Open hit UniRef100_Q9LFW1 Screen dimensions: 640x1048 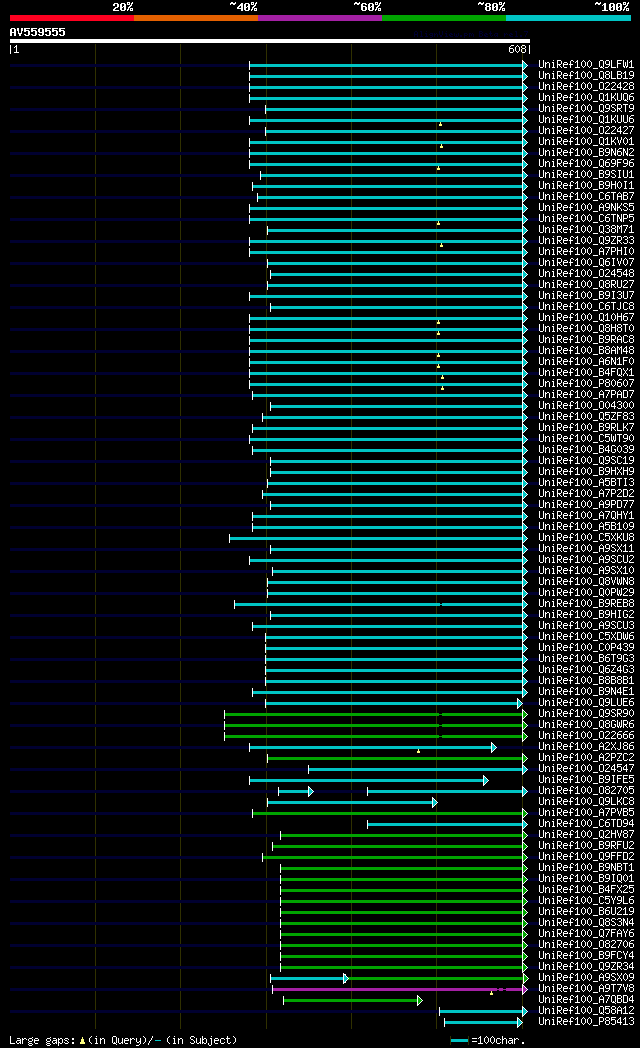coord(586,65)
